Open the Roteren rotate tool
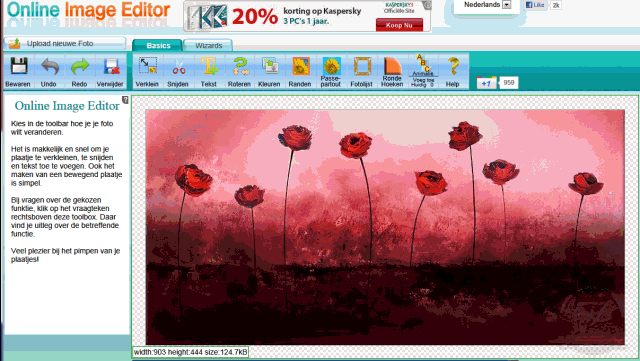Screen dimensions: 640x361 (240, 66)
